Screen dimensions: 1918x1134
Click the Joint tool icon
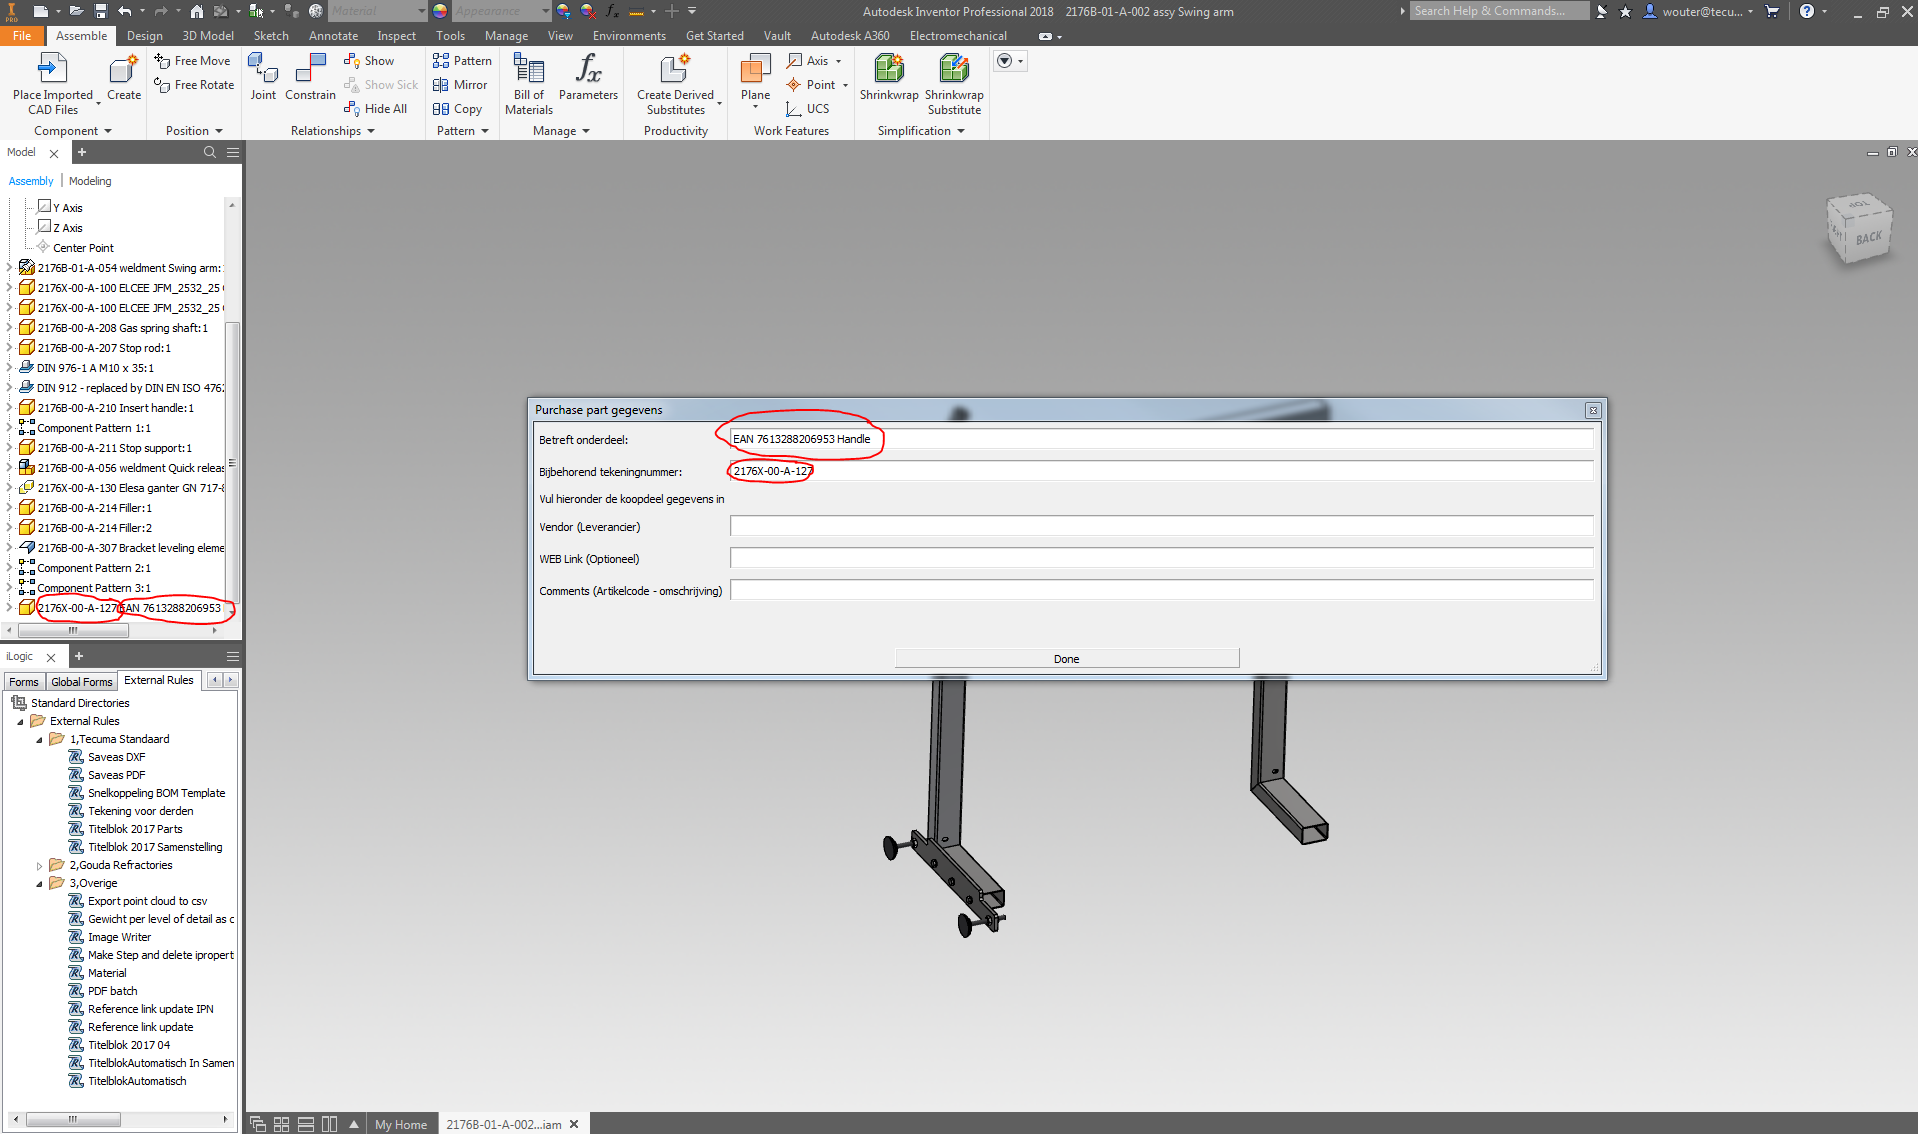263,70
